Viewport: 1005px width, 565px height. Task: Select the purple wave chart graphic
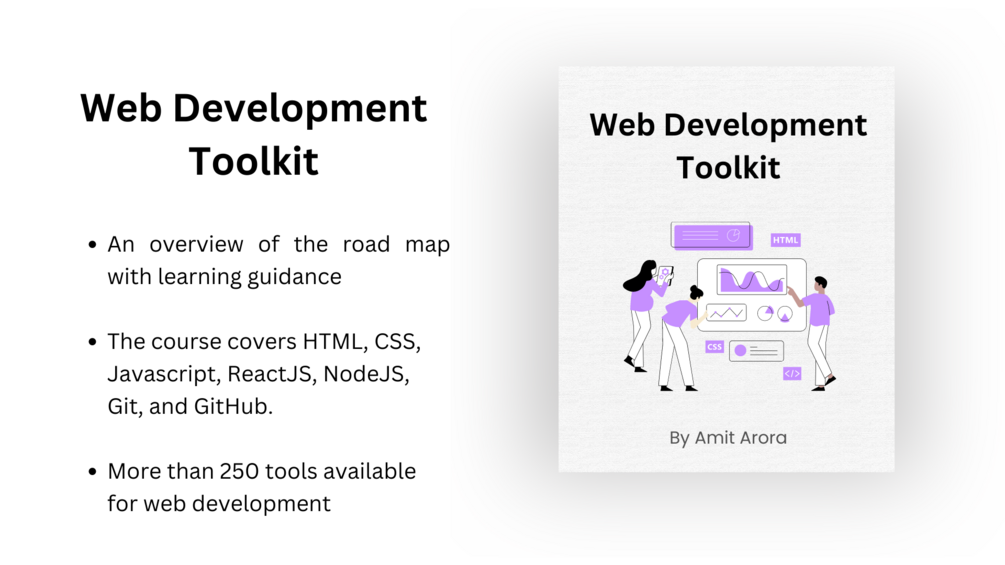[752, 279]
